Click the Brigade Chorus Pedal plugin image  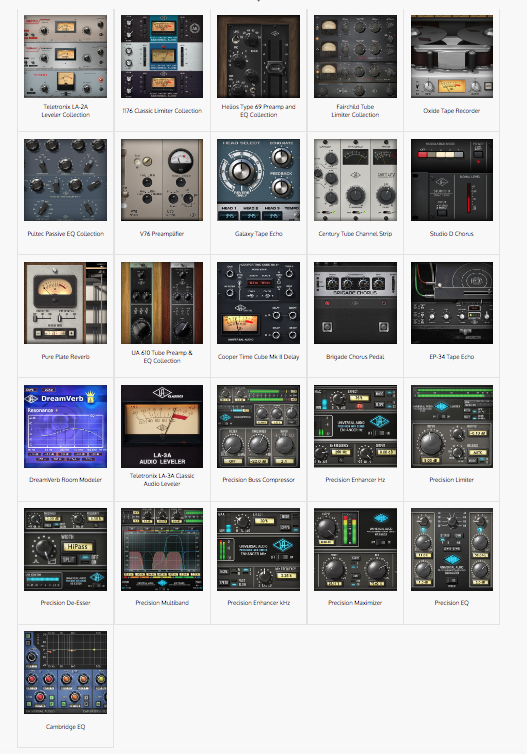[355, 303]
